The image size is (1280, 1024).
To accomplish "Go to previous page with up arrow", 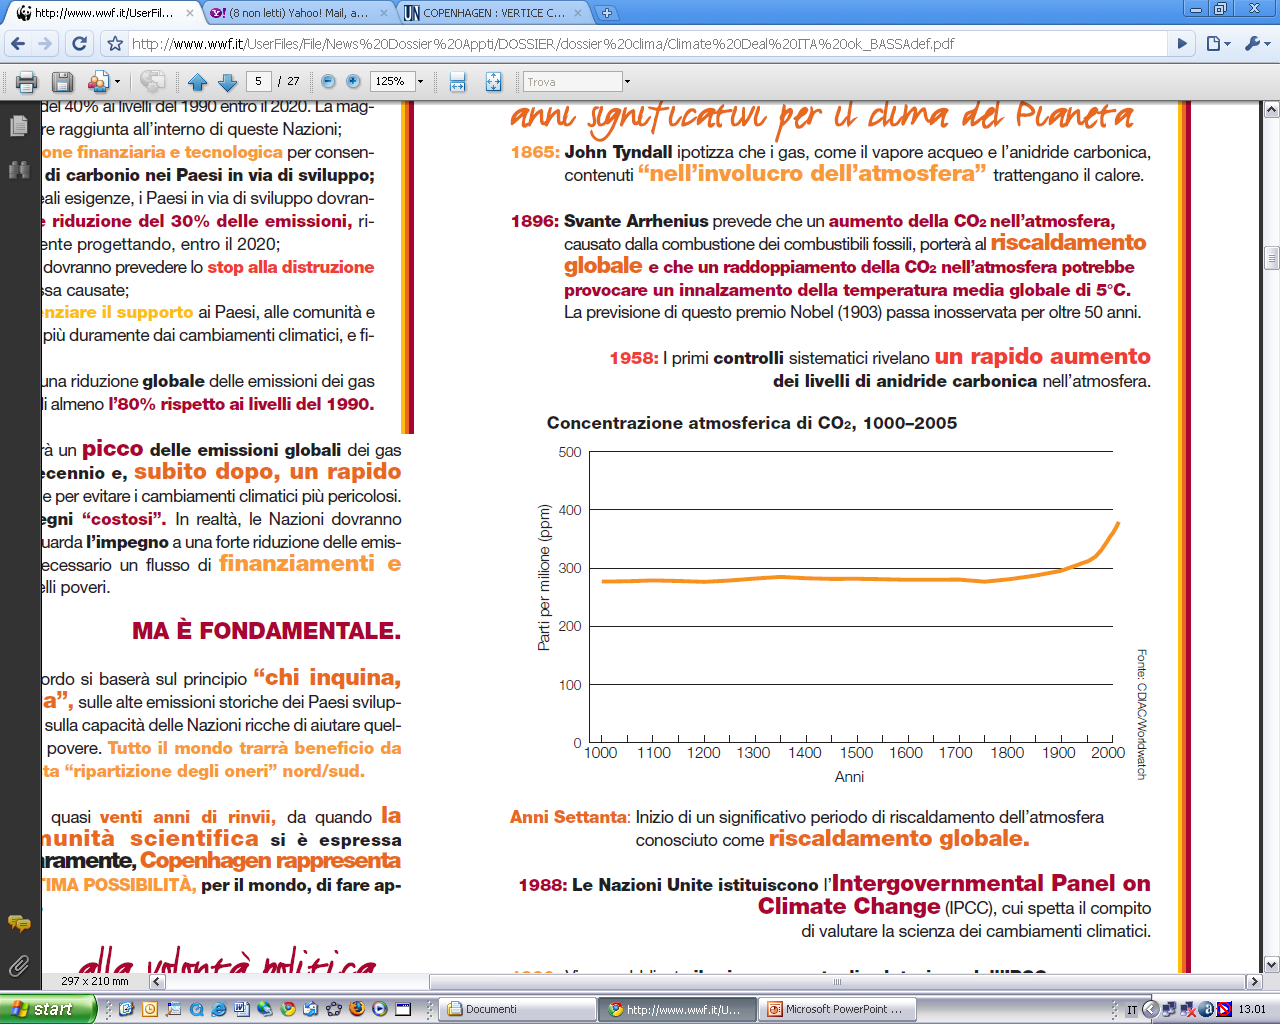I will (x=197, y=82).
